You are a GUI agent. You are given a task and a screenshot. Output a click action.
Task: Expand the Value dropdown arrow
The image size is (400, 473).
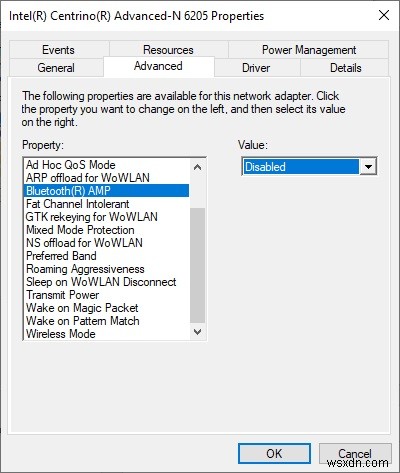[x=368, y=166]
